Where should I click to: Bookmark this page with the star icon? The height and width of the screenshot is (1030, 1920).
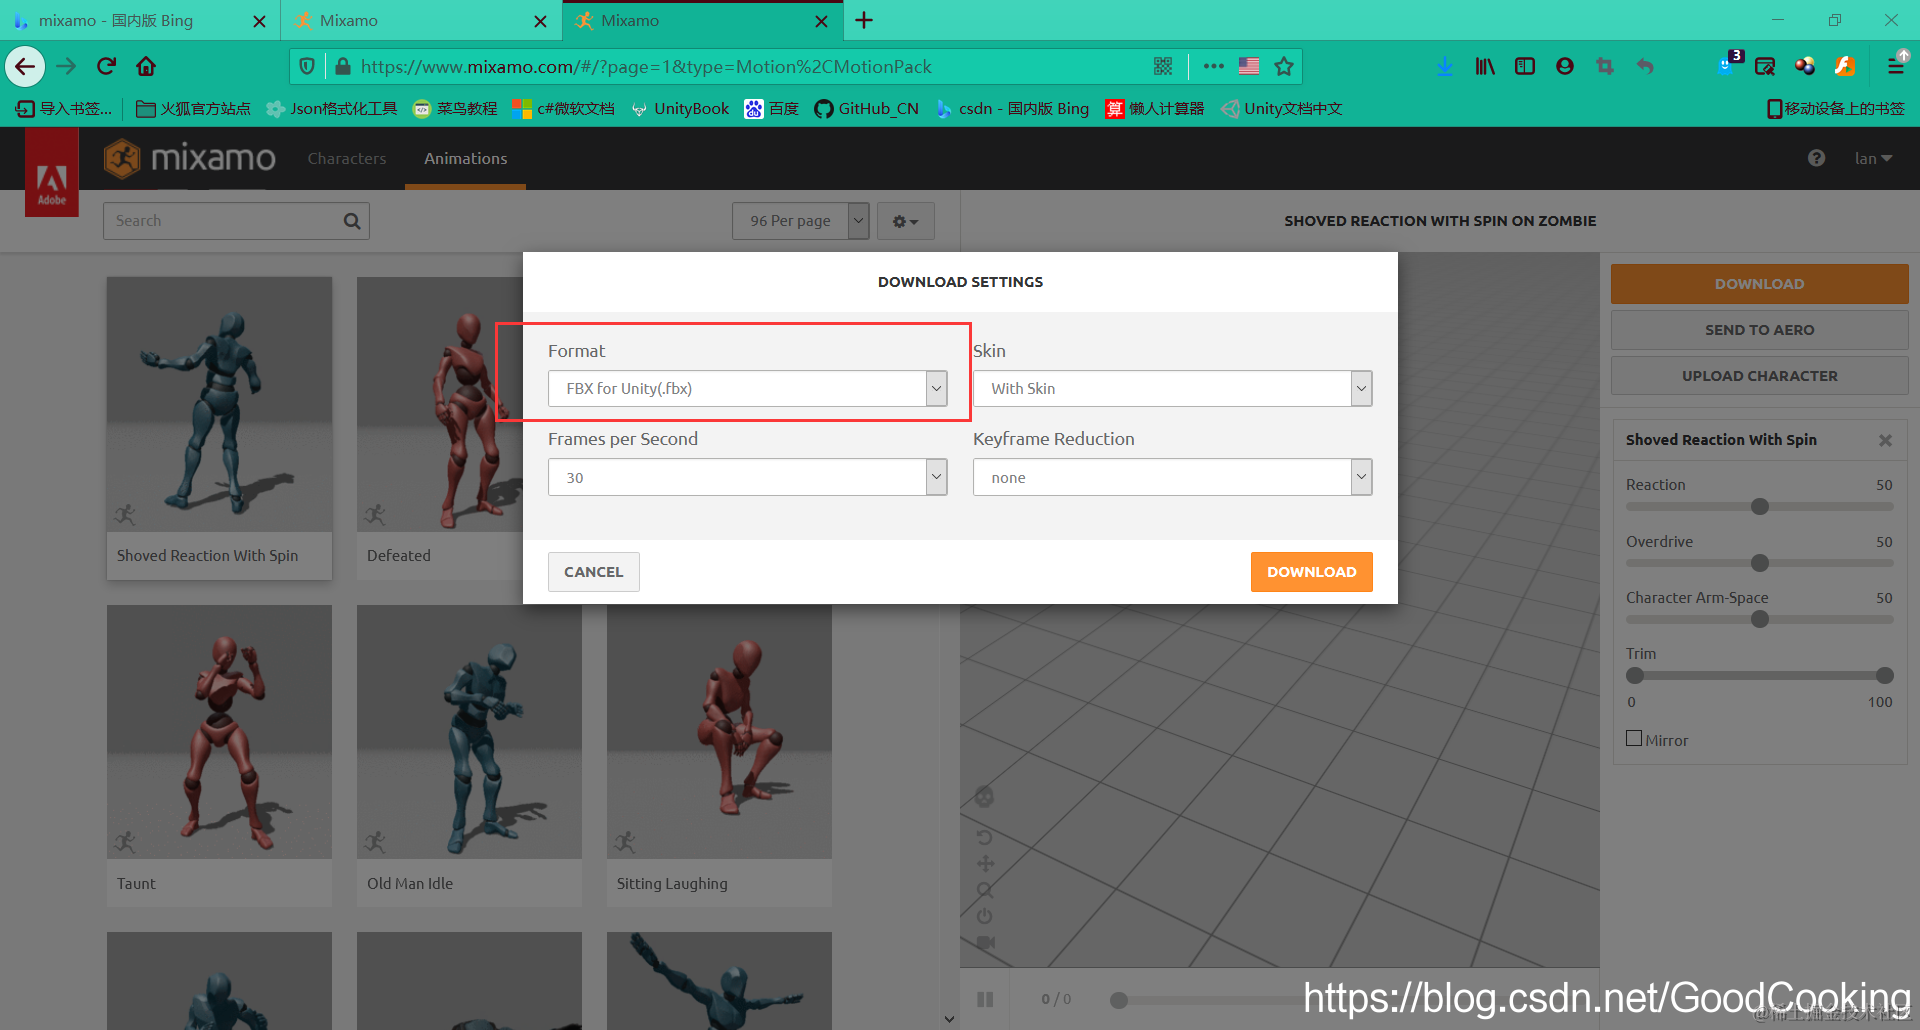tap(1284, 67)
